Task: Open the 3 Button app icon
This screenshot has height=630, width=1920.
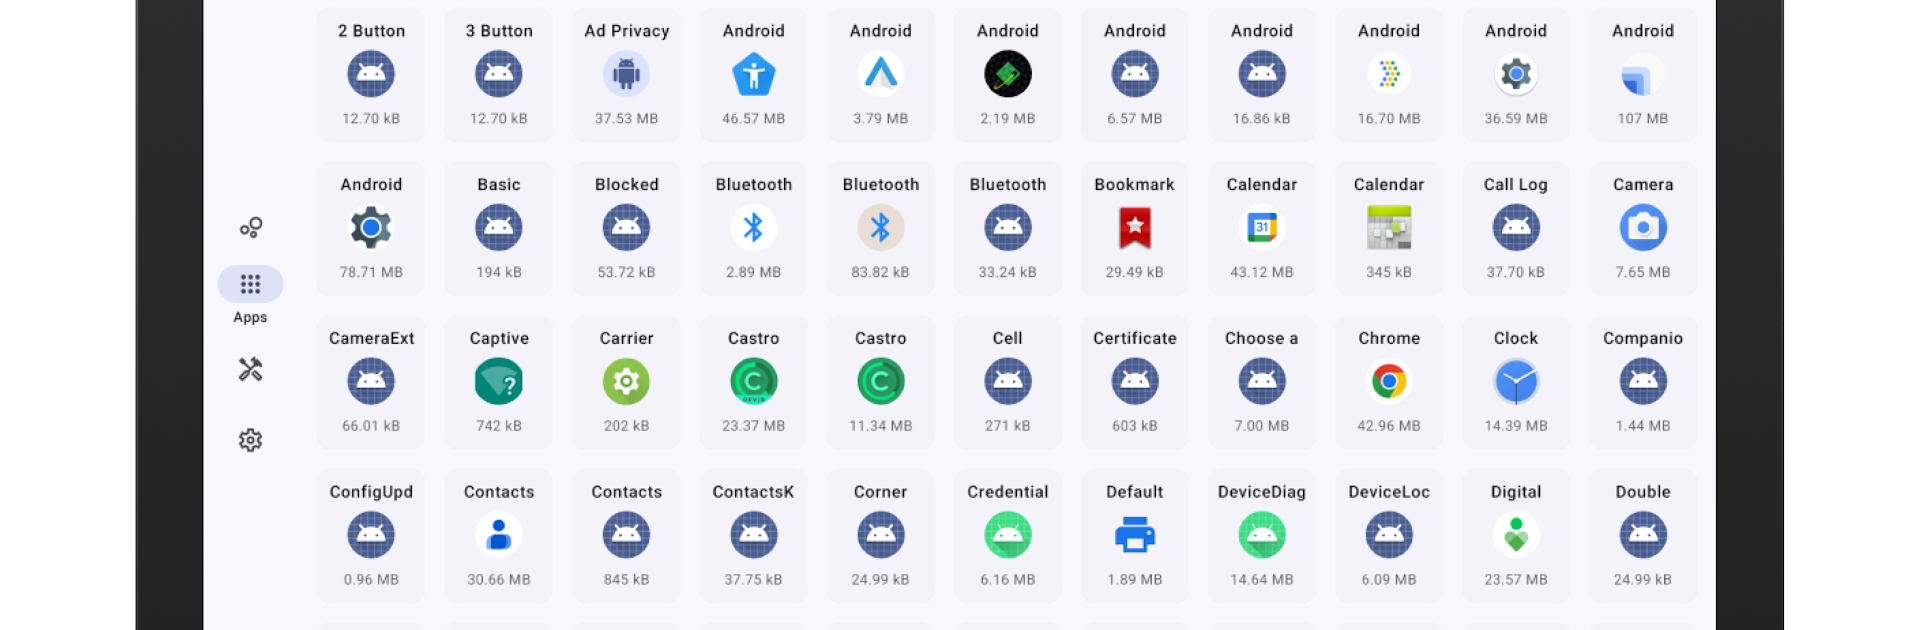Action: pyautogui.click(x=499, y=74)
